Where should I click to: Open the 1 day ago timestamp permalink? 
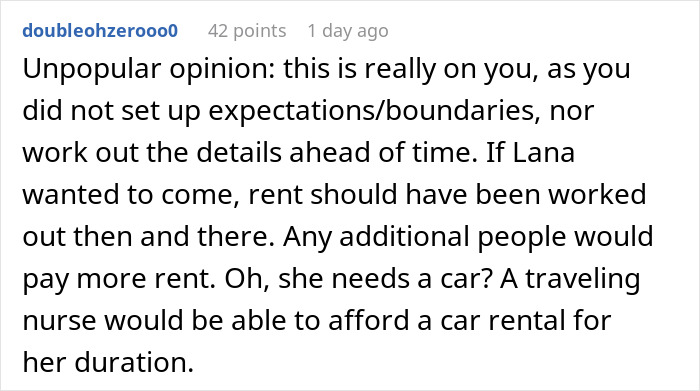pyautogui.click(x=348, y=31)
